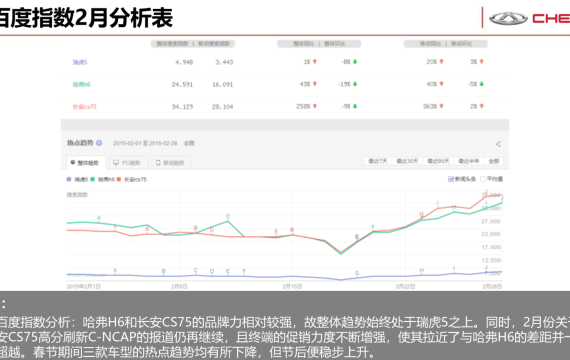This screenshot has height=360, width=570.
Task: Switch to the 移动趋势 tab
Action: (170, 163)
